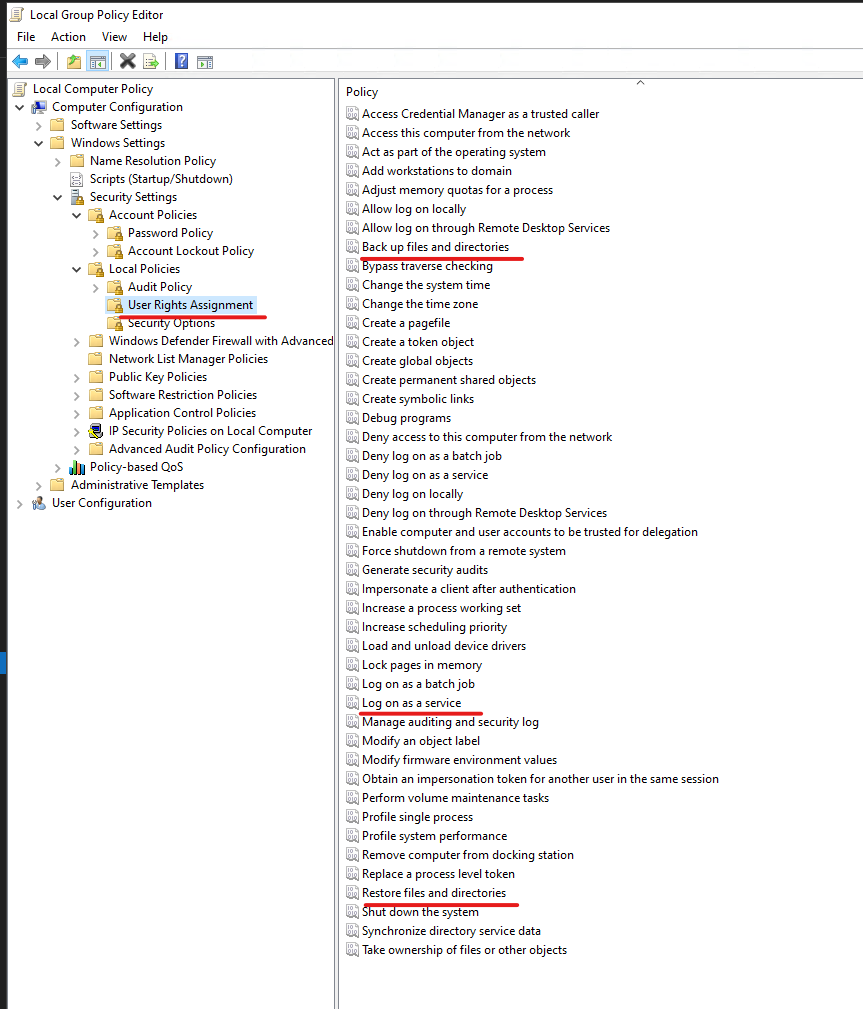Open the Action menu
This screenshot has width=863, height=1009.
coord(68,37)
